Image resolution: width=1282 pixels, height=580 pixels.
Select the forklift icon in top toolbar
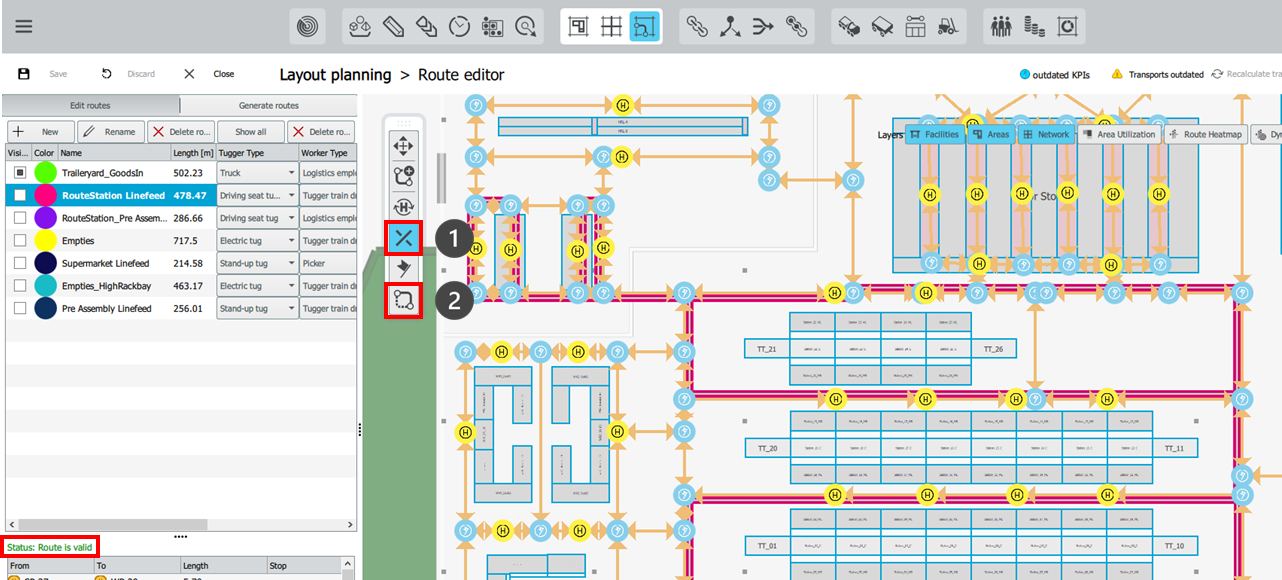coord(948,27)
